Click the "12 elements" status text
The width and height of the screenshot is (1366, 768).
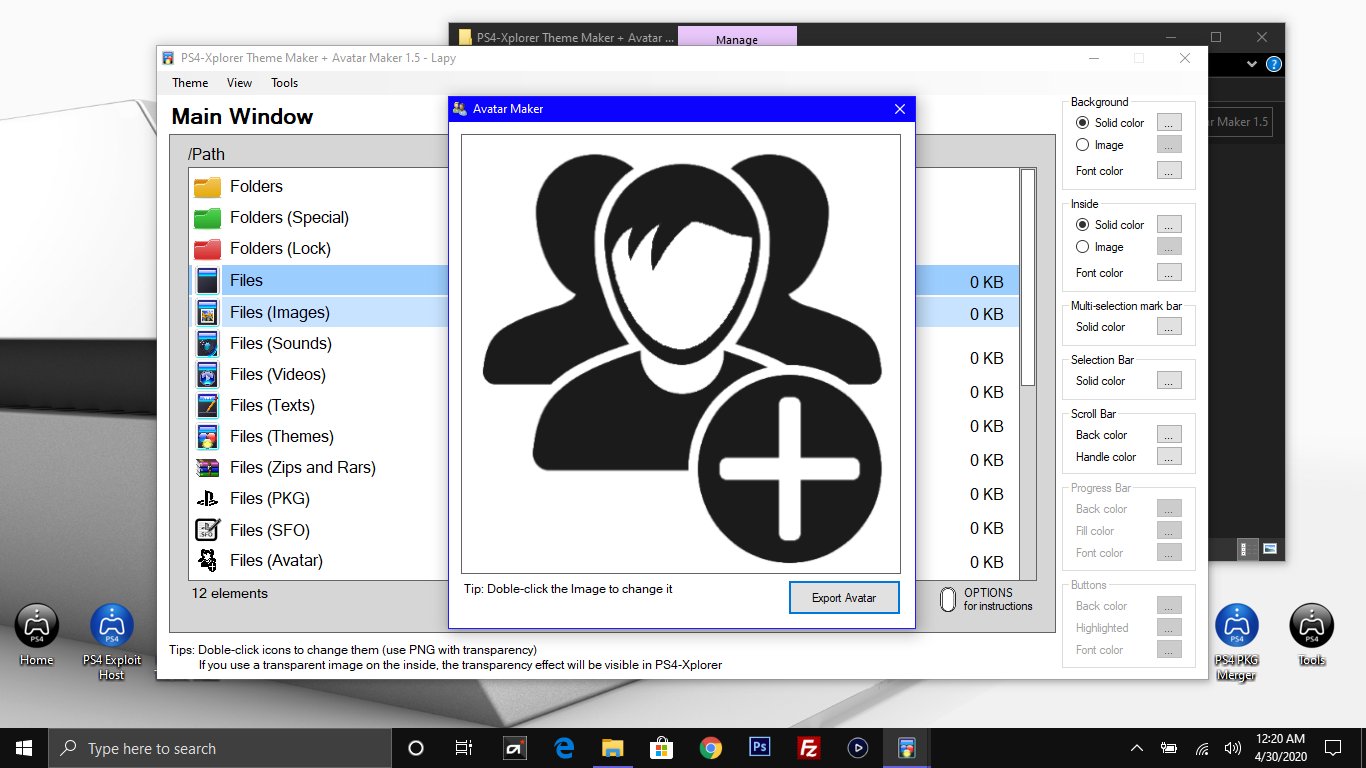[230, 594]
